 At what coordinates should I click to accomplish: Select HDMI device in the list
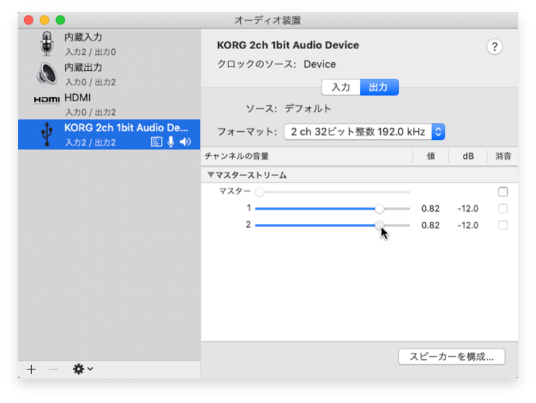pyautogui.click(x=109, y=104)
